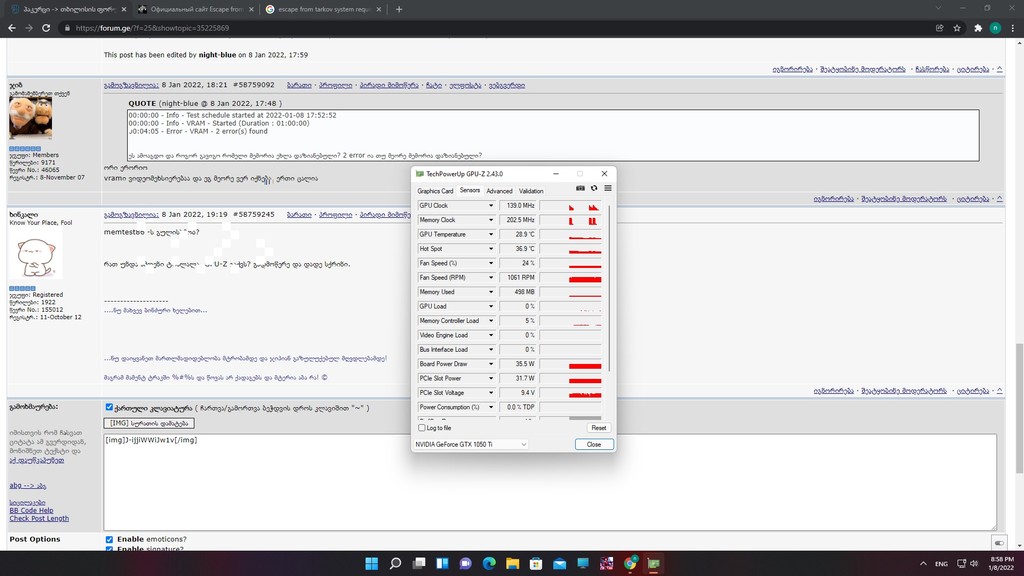The width and height of the screenshot is (1024, 576).
Task: Switch to the Escape from Tarkov official site tab
Action: pos(196,9)
